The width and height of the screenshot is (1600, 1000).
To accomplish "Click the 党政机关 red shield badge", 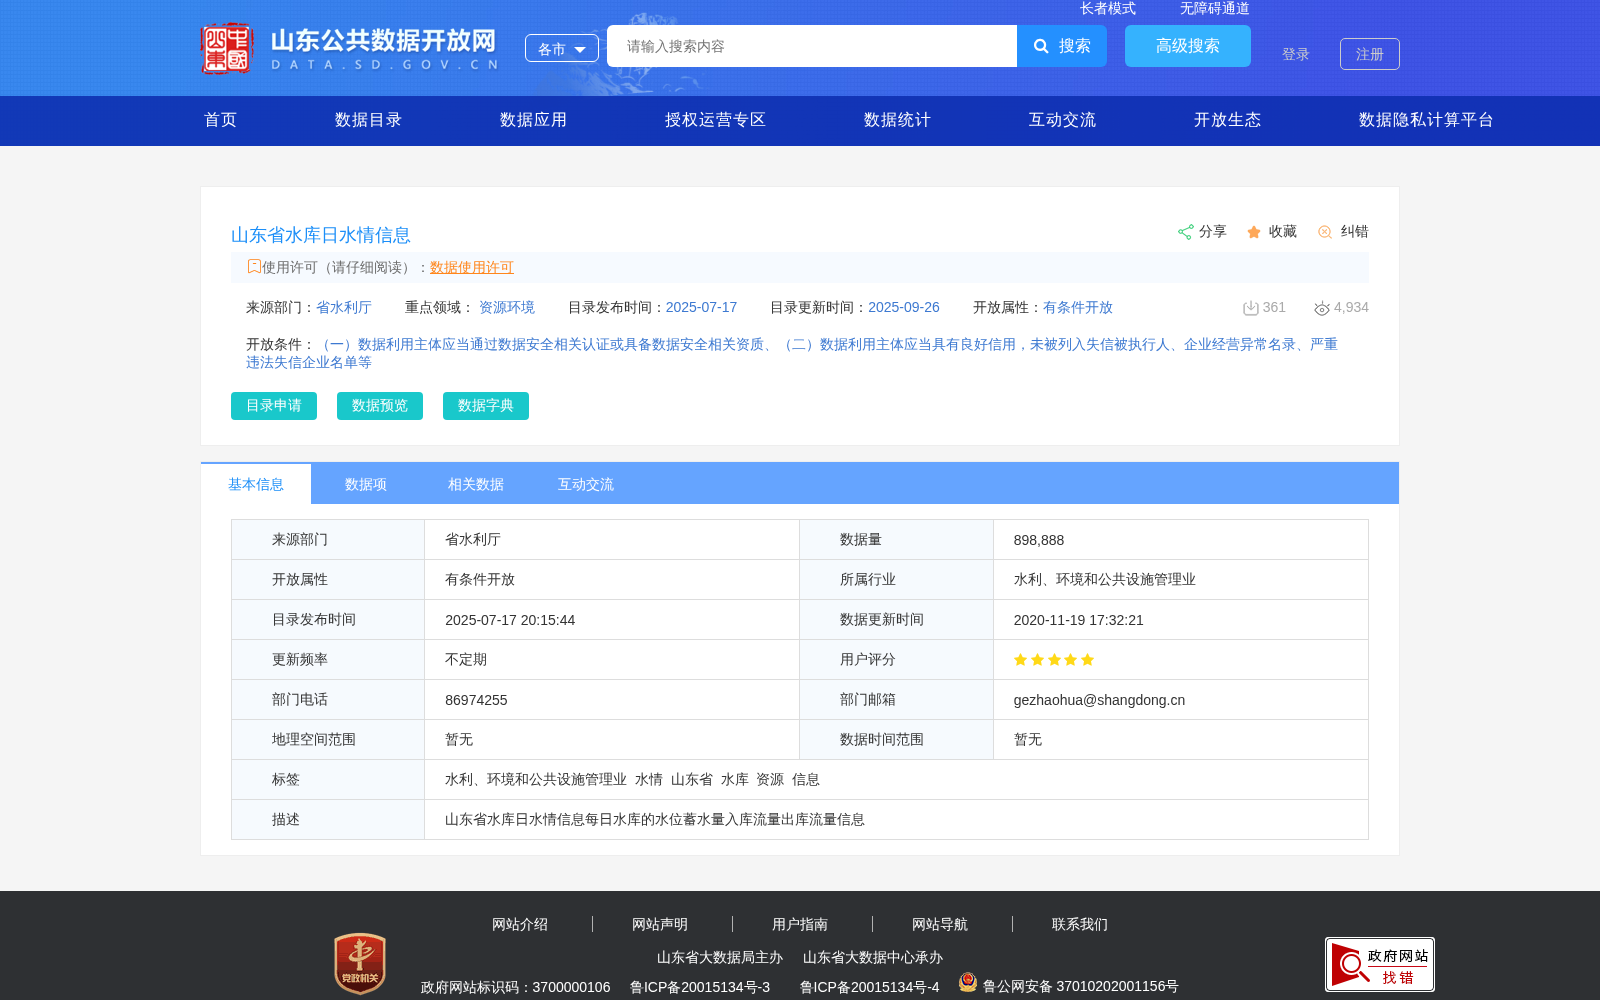I will coord(360,963).
